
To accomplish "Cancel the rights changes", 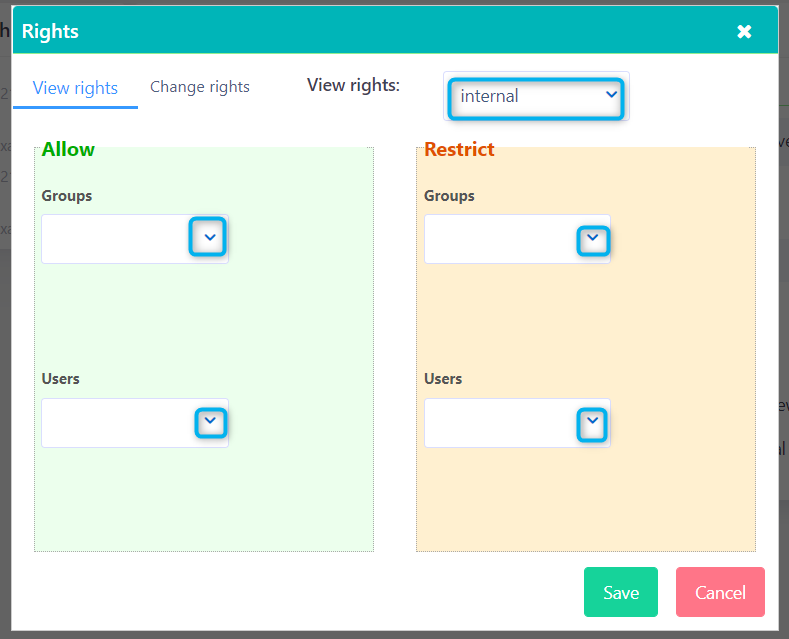I will click(720, 592).
